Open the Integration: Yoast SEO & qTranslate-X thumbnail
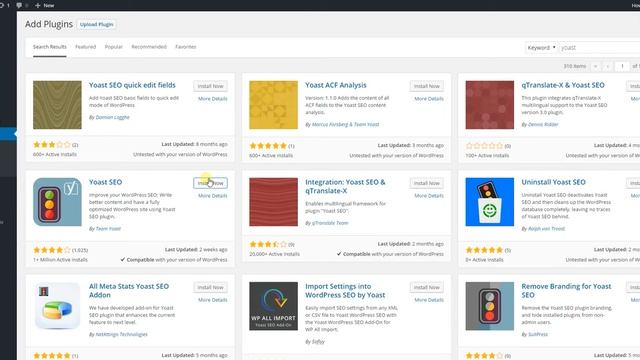 click(x=273, y=202)
